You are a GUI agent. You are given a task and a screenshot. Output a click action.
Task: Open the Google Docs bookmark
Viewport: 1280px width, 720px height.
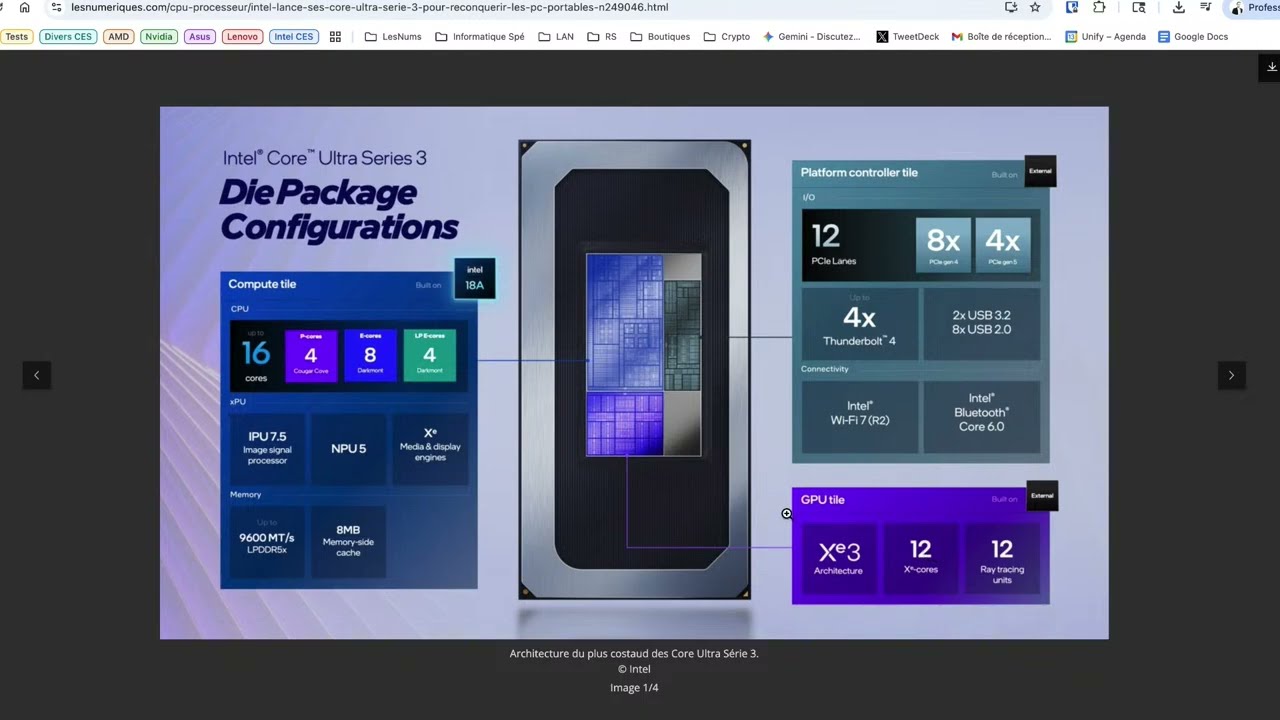tap(1193, 37)
